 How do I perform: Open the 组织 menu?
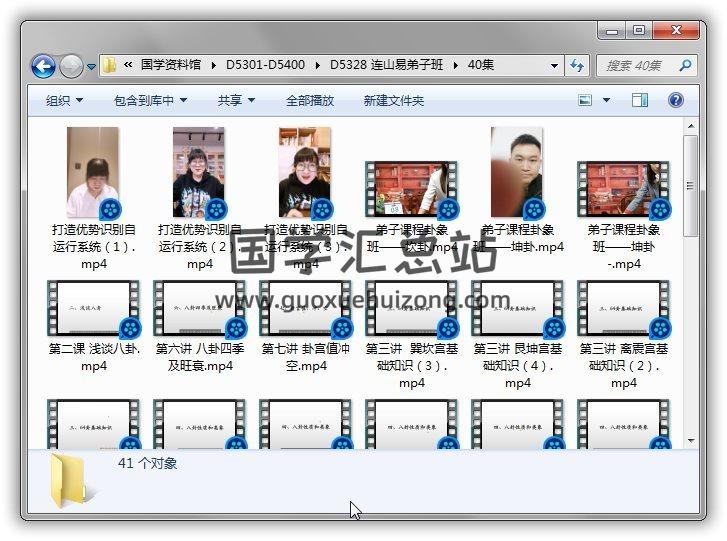pos(64,100)
